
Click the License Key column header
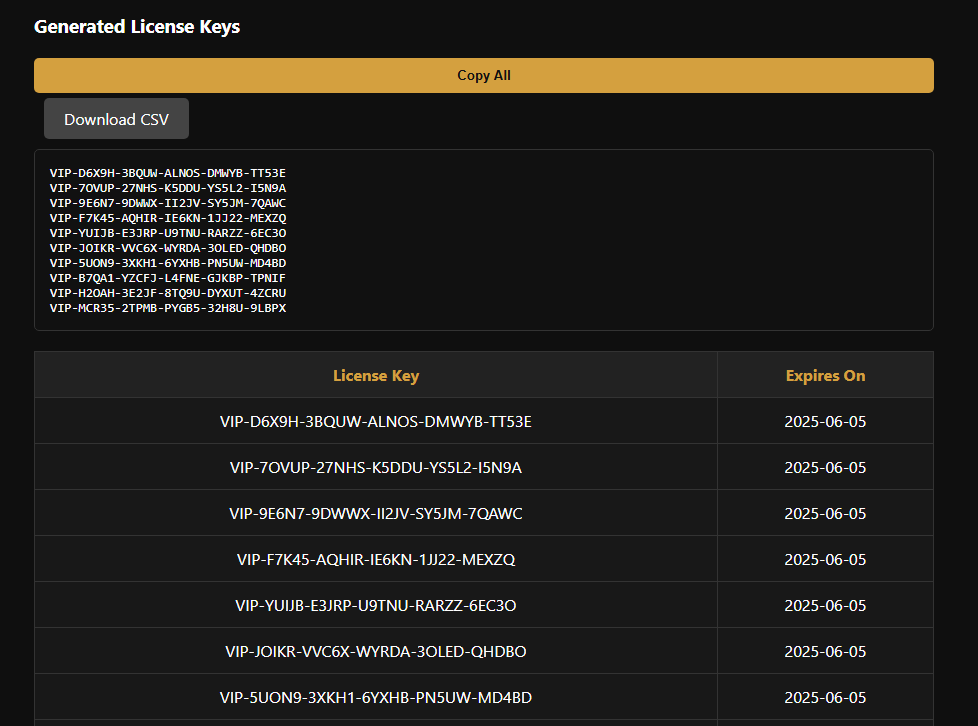click(x=376, y=375)
